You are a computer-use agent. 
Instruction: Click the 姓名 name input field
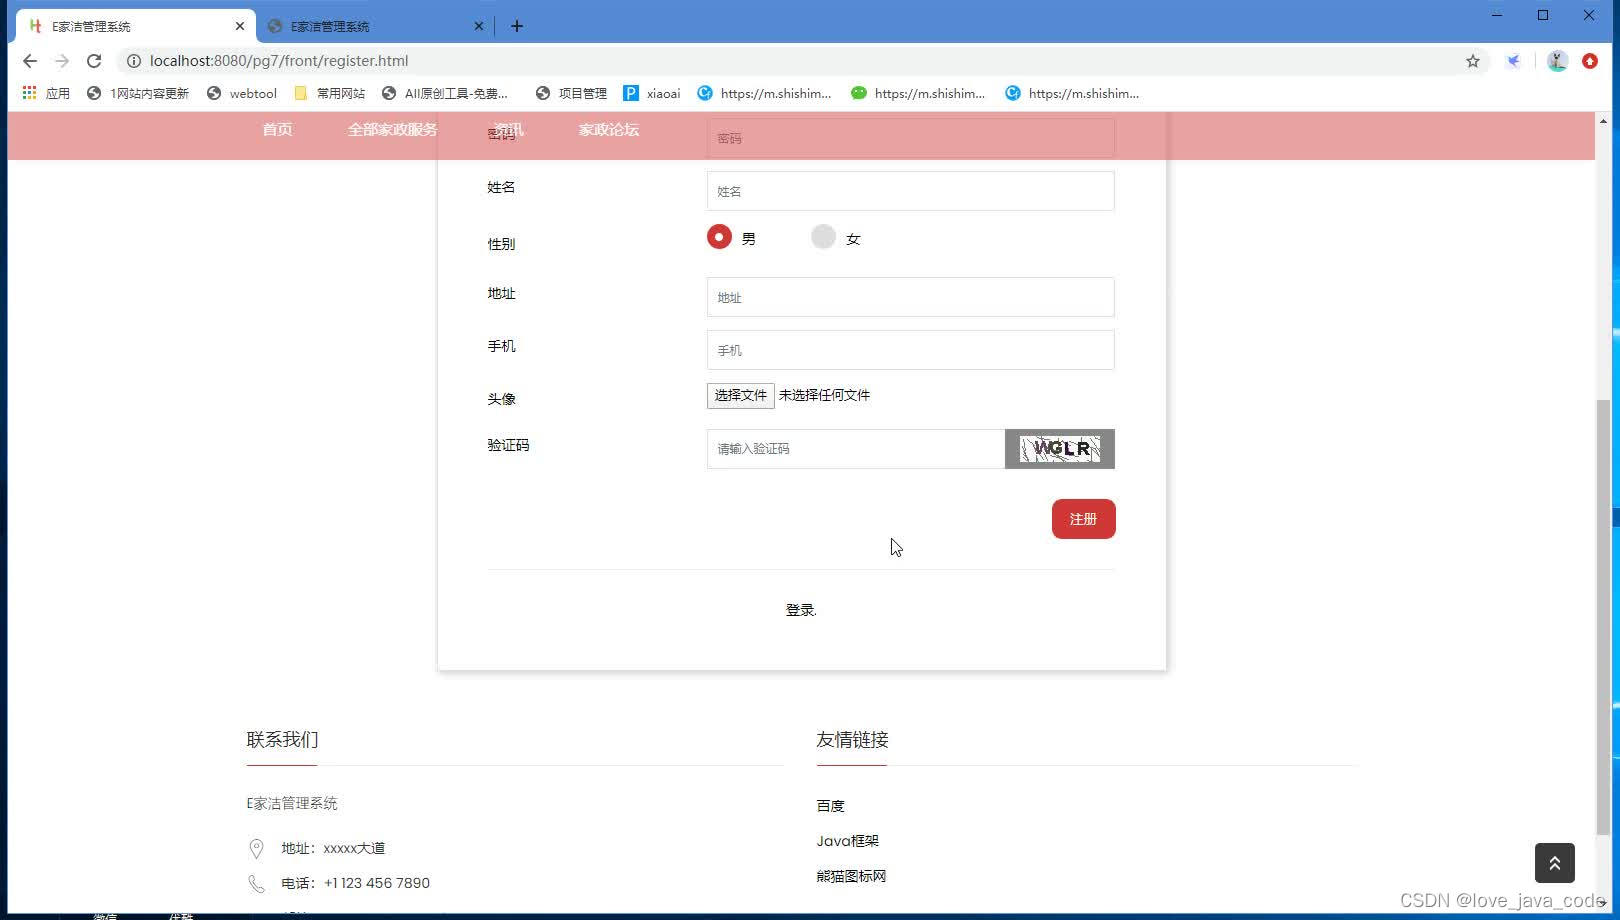click(909, 190)
